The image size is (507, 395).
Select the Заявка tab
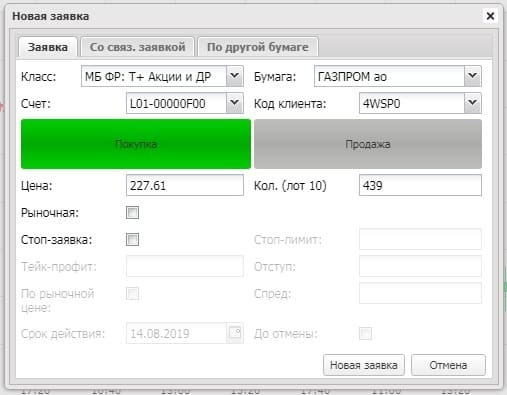pos(48,47)
